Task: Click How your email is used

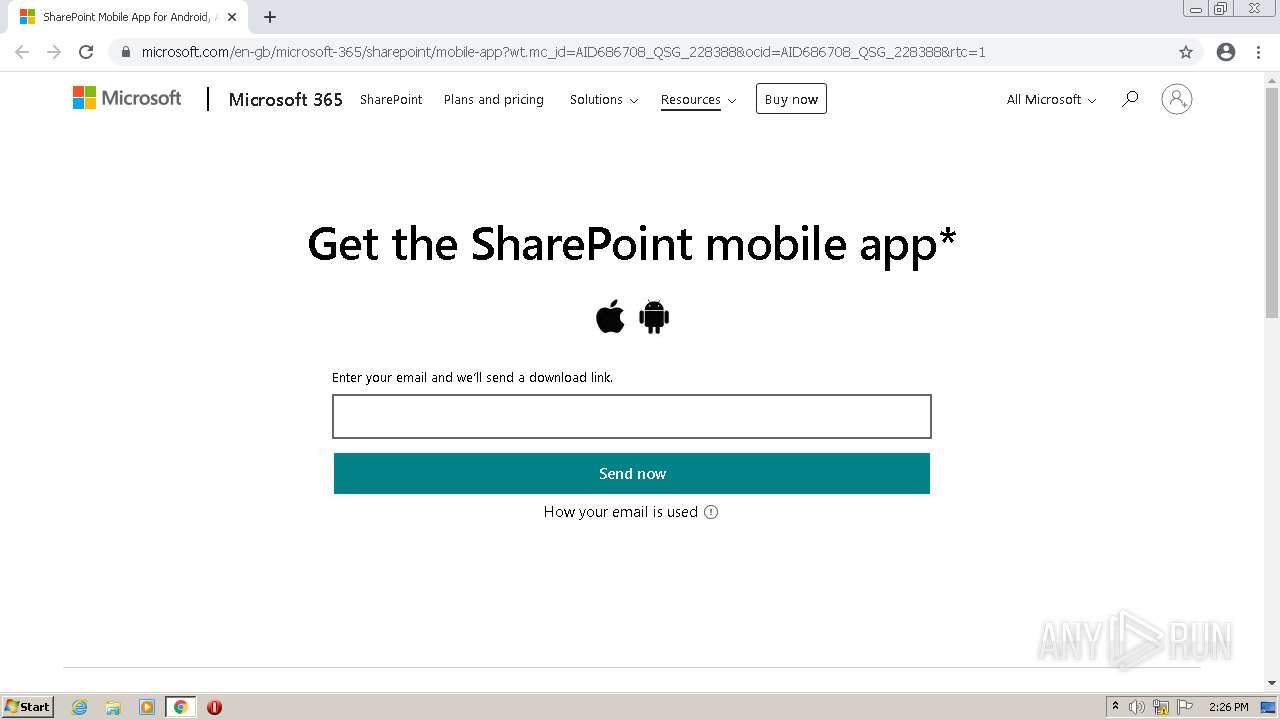Action: [621, 512]
